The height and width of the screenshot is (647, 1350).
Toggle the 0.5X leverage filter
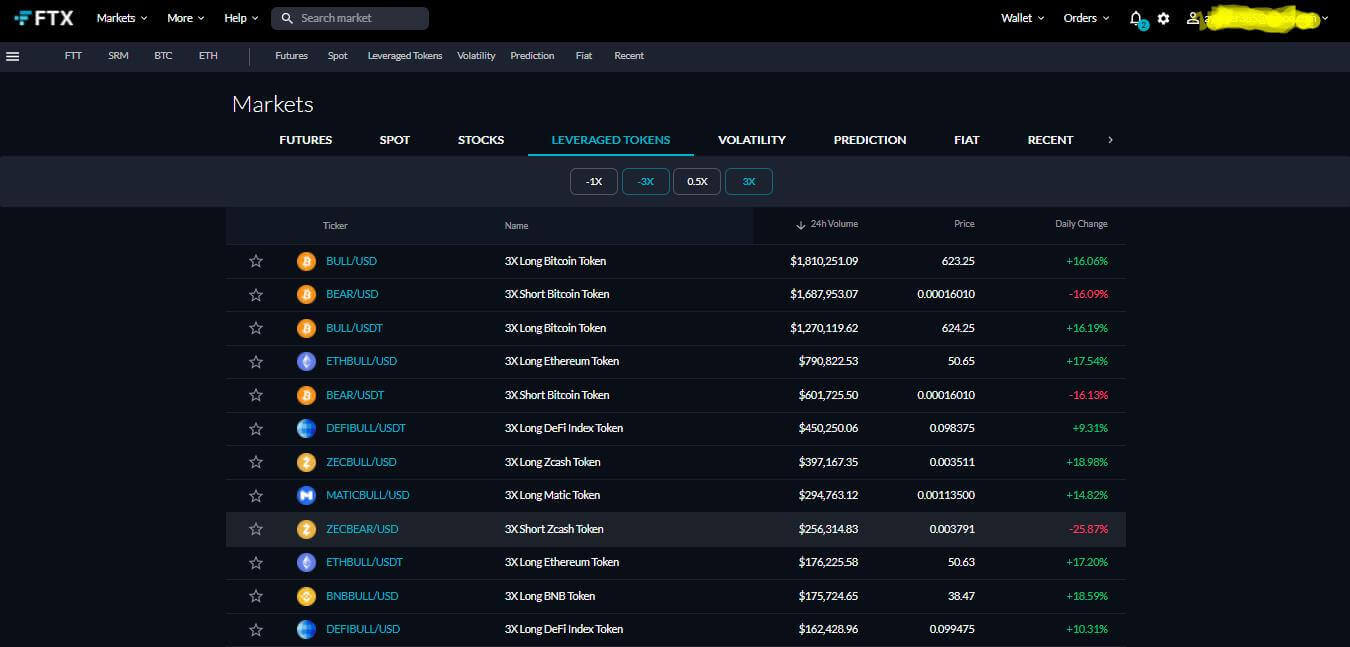(x=697, y=182)
